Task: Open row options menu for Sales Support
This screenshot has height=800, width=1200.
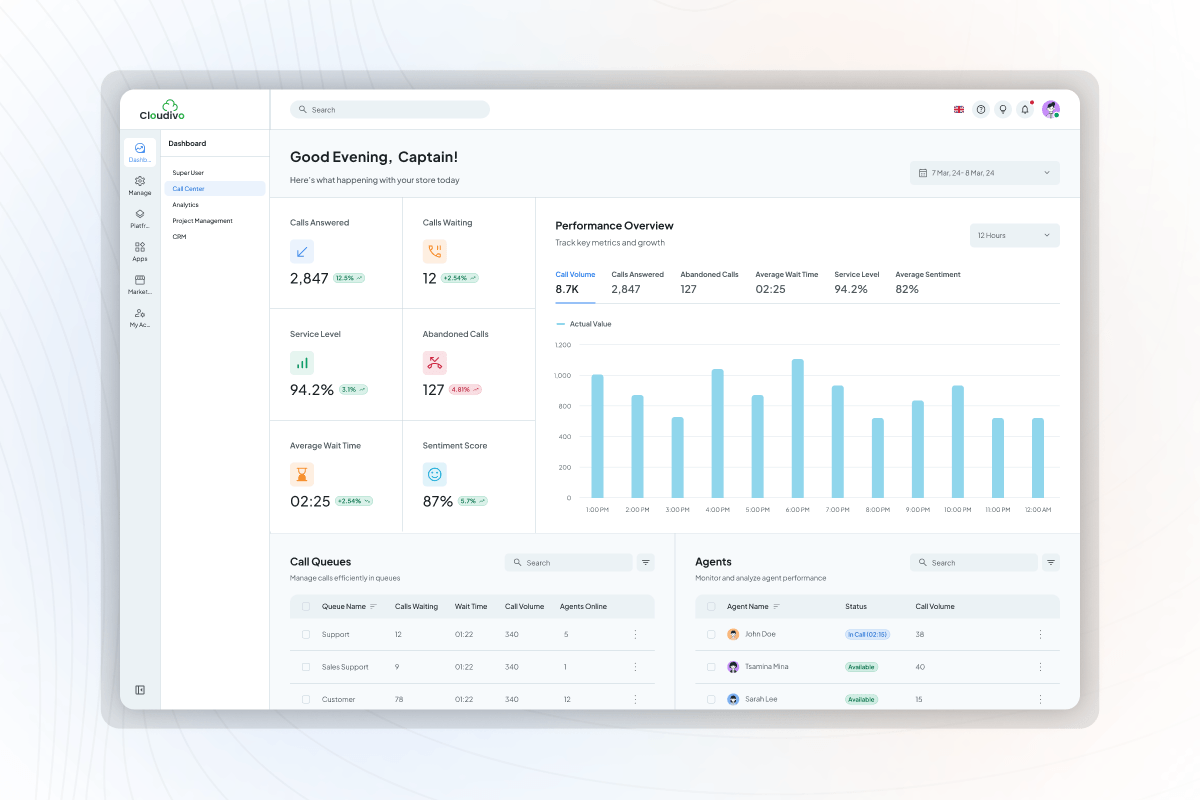Action: click(x=635, y=667)
